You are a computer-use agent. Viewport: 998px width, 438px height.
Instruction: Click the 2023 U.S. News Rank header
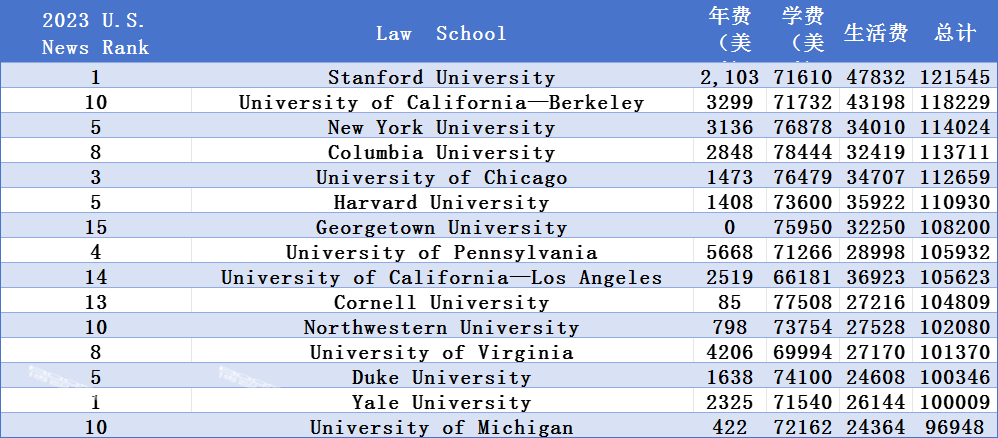(x=95, y=33)
